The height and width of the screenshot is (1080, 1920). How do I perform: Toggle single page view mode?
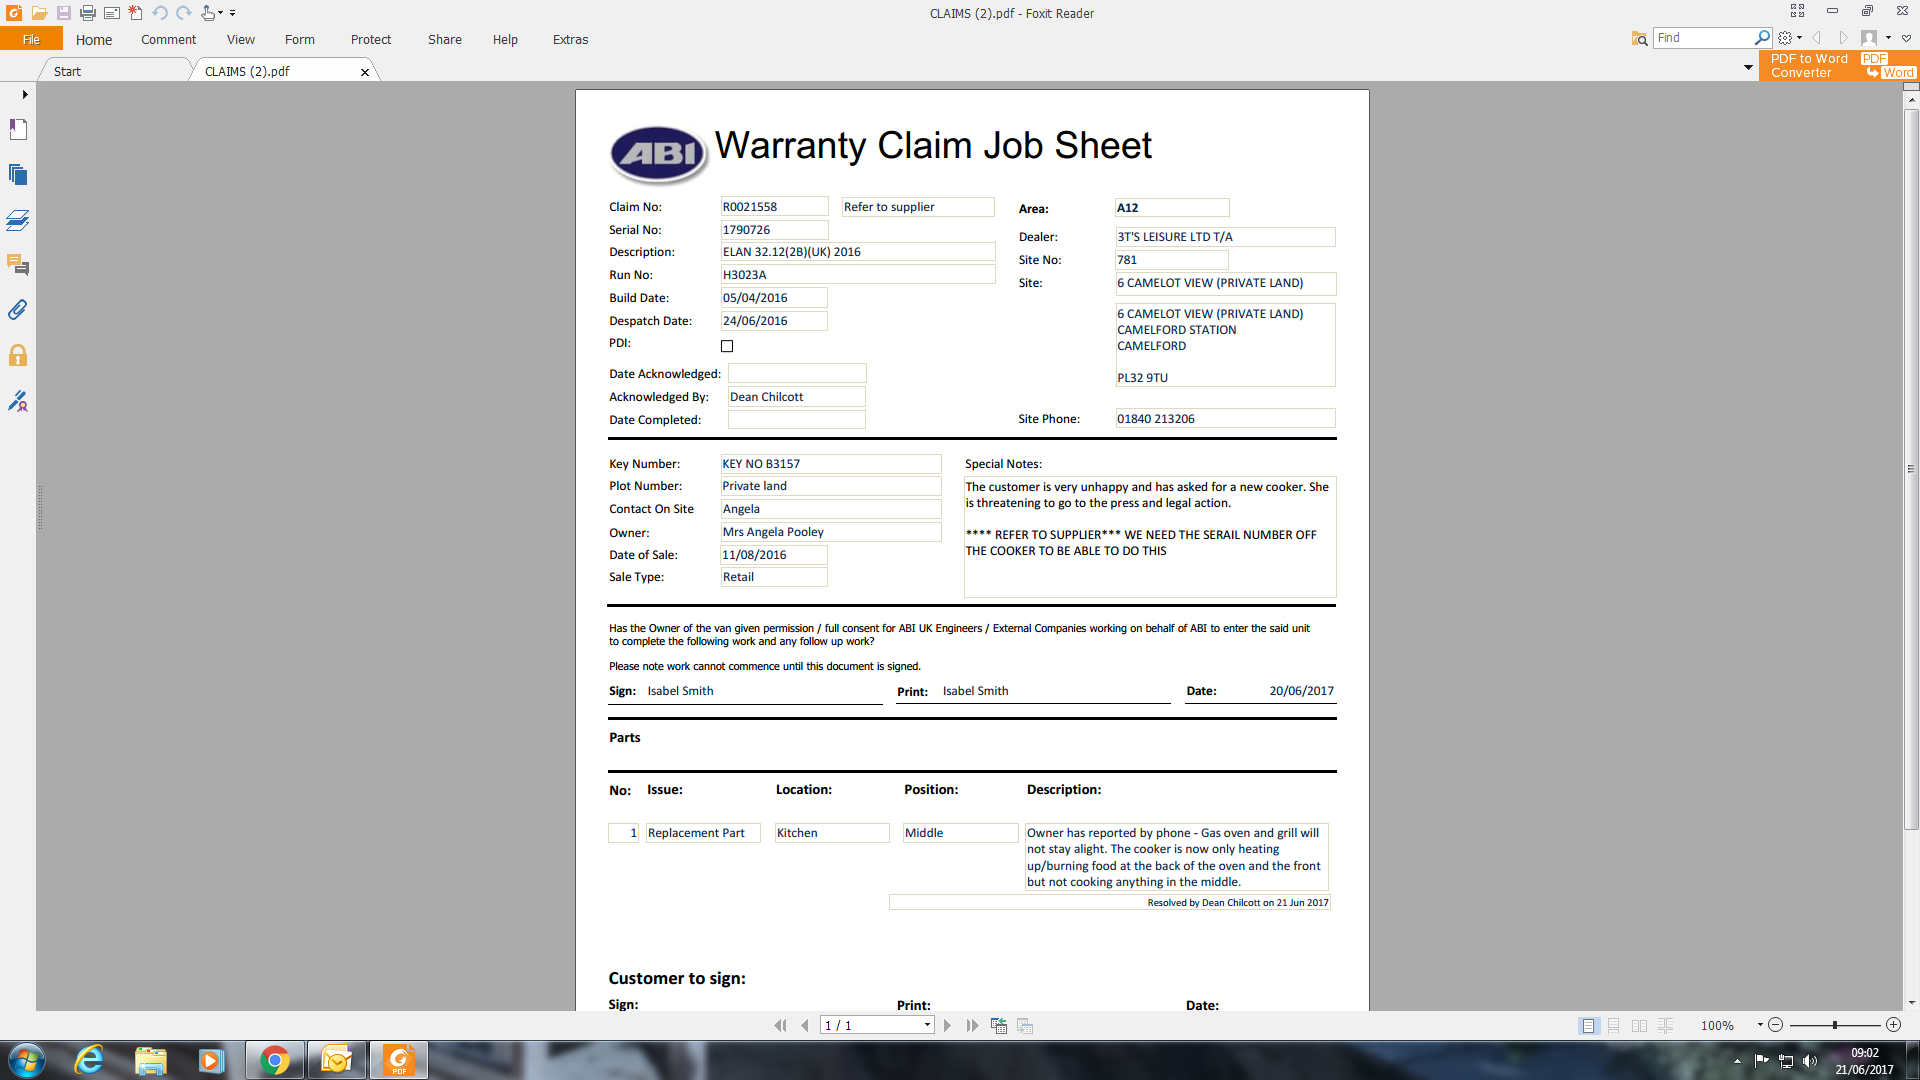pyautogui.click(x=1588, y=1025)
